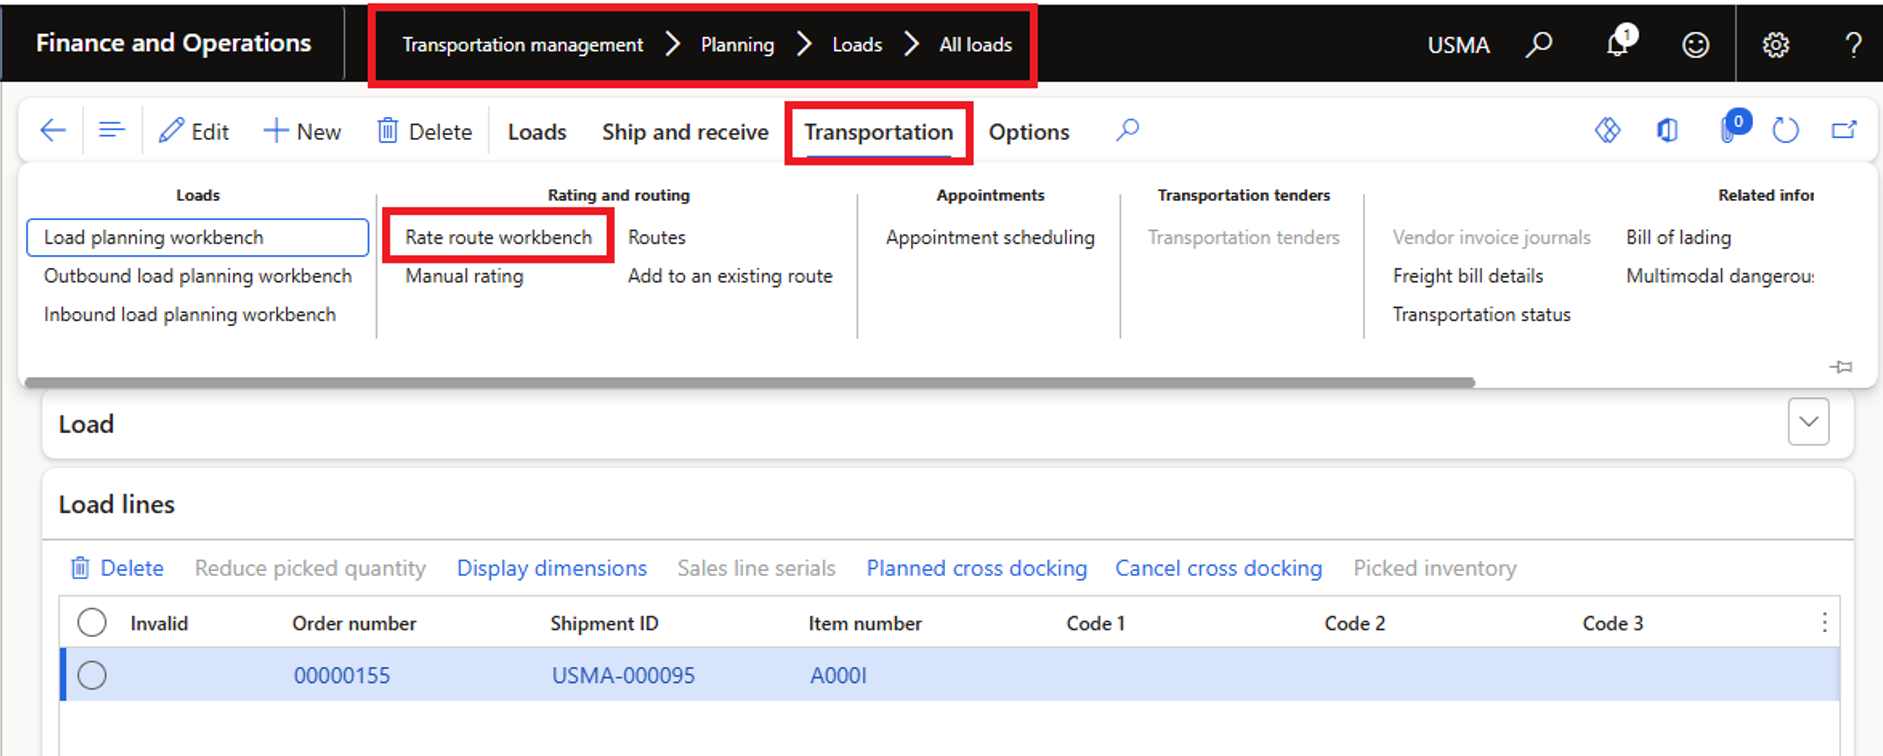Open Inbound load planning workbench
1883x756 pixels.
pyautogui.click(x=190, y=314)
